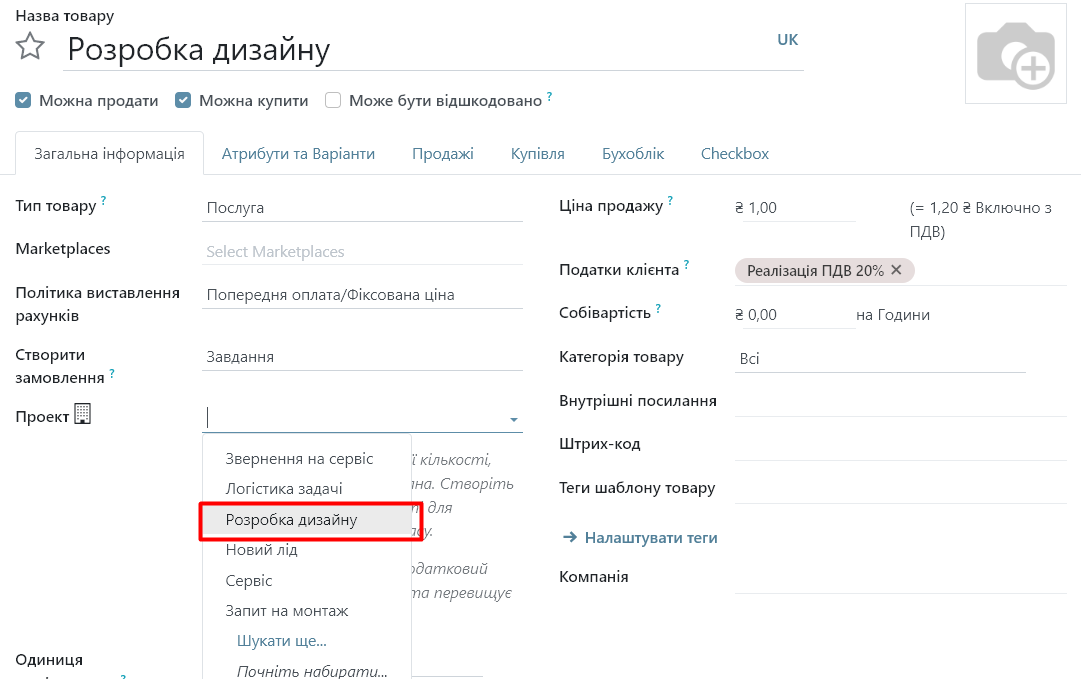Screen dimensions: 1081x679
Task: Open the Бухоблік tab
Action: coord(633,154)
